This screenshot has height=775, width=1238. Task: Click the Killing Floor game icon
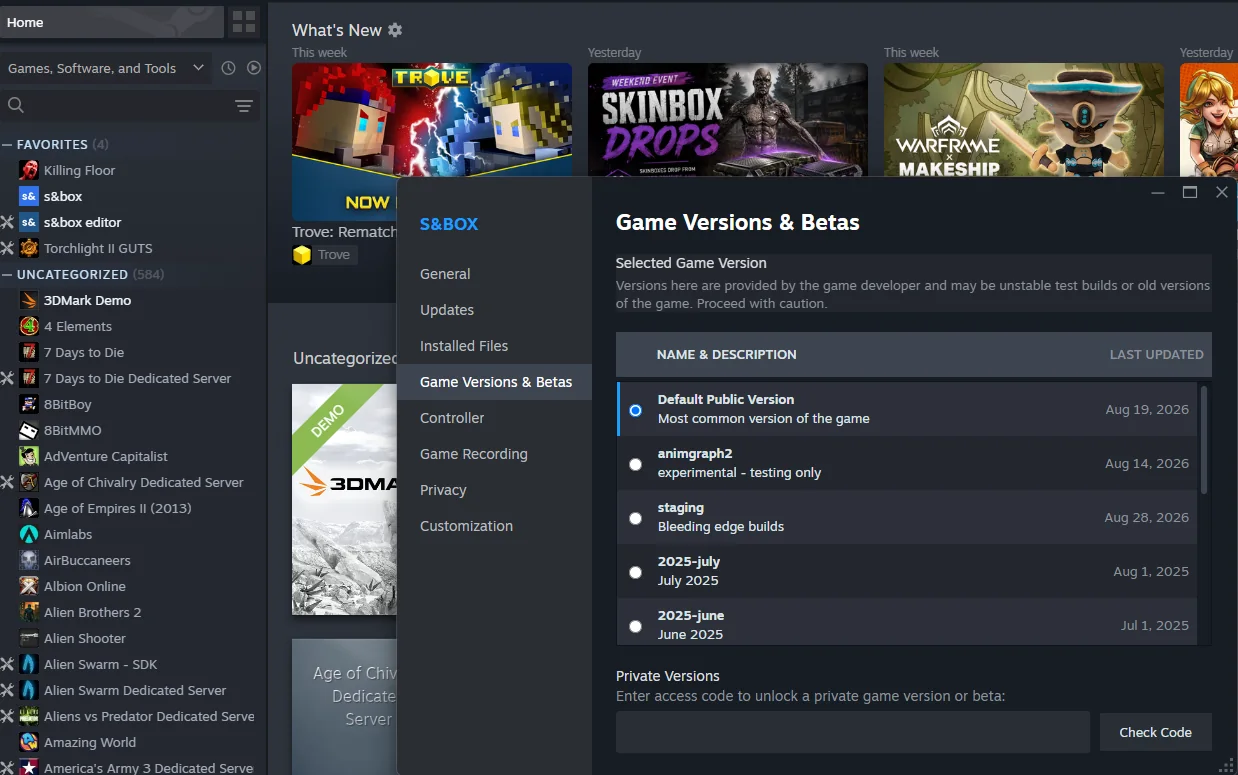tap(29, 170)
